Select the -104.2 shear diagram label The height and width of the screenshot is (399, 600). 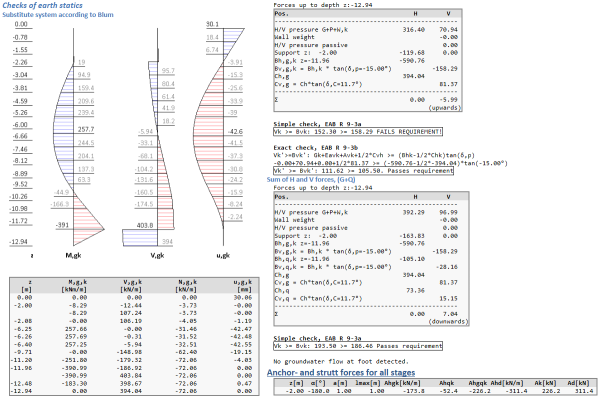coord(144,169)
